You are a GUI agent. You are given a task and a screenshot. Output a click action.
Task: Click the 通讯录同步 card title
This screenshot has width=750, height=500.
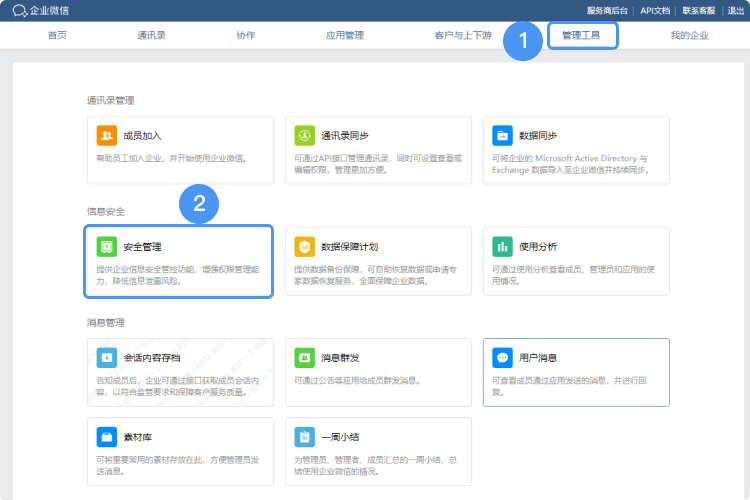tap(345, 136)
